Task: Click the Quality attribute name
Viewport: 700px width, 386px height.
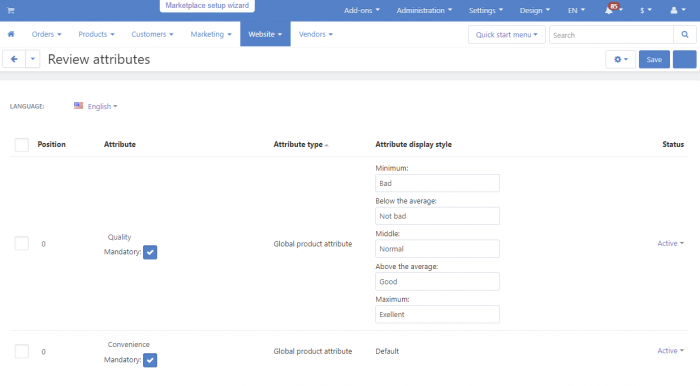Action: point(119,237)
